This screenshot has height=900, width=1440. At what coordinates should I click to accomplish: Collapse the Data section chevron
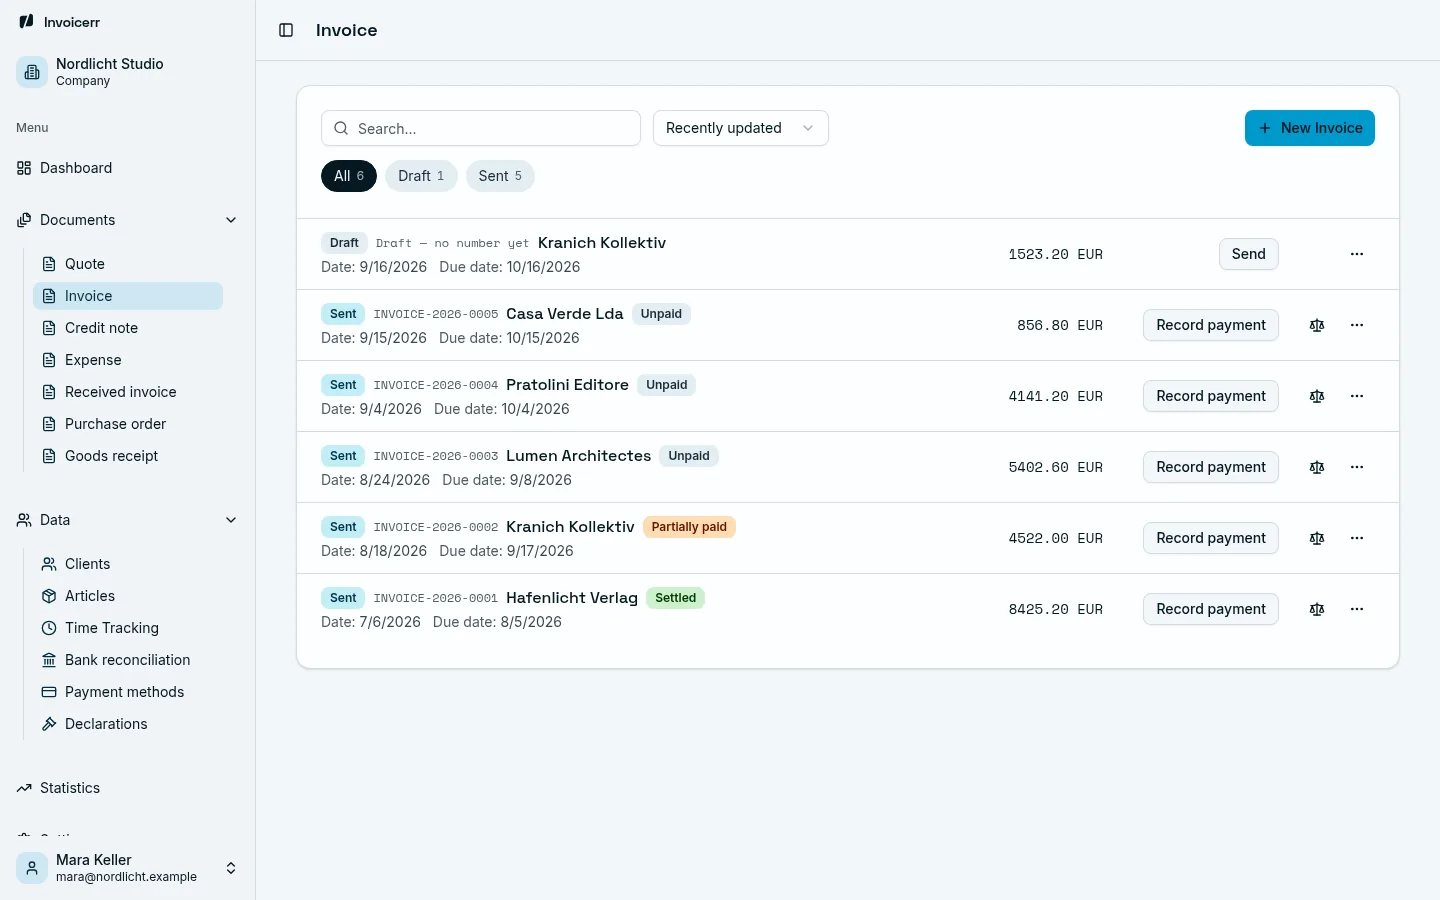point(231,520)
